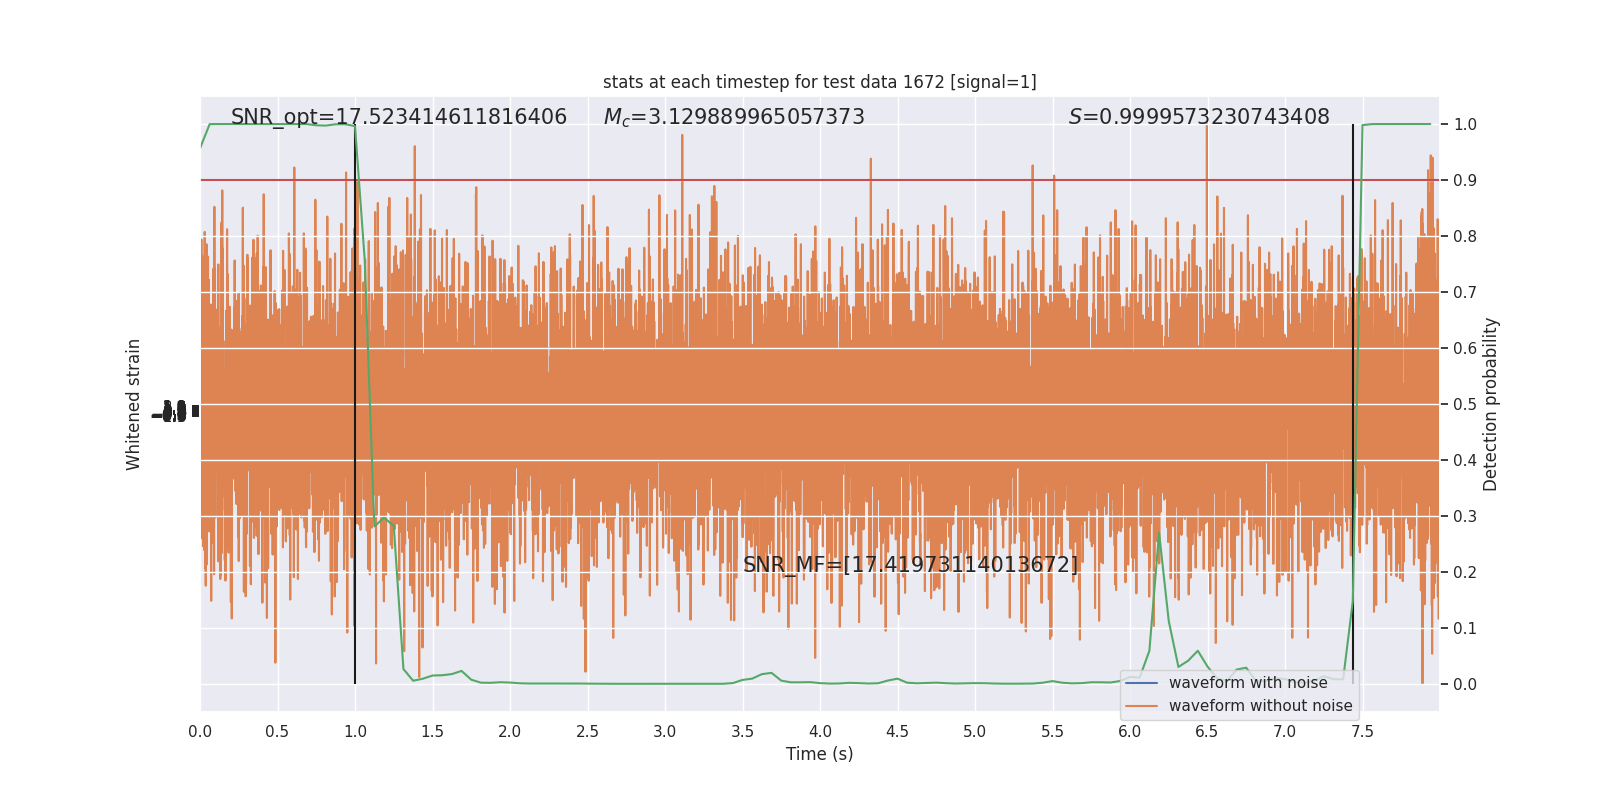Click the 0.6 tick on detection probability axis
Viewport: 1600px width, 800px height.
1465,348
